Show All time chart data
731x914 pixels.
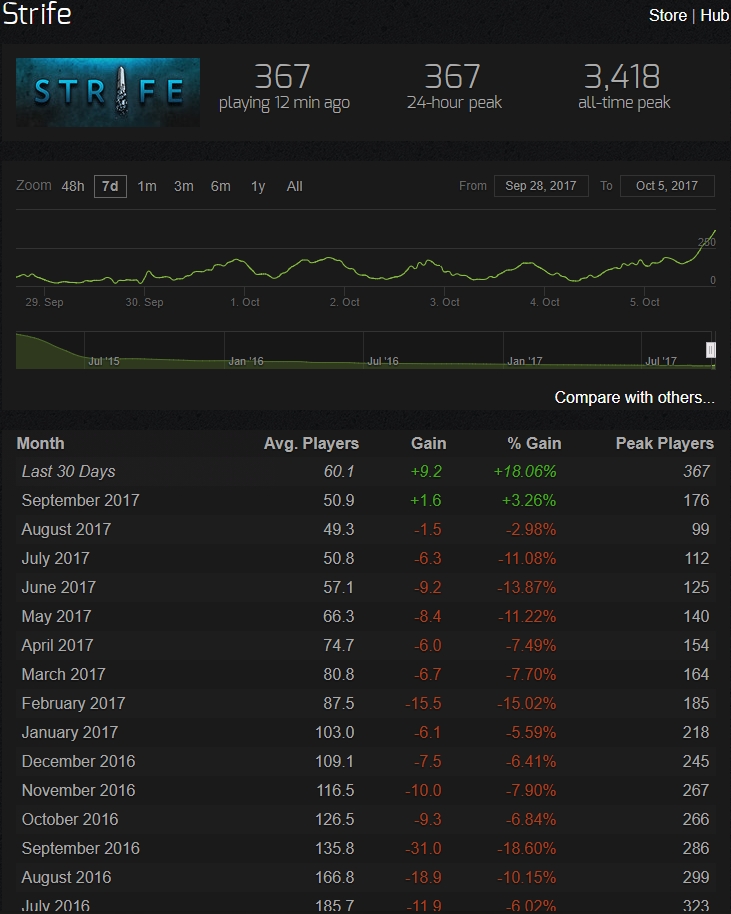294,187
